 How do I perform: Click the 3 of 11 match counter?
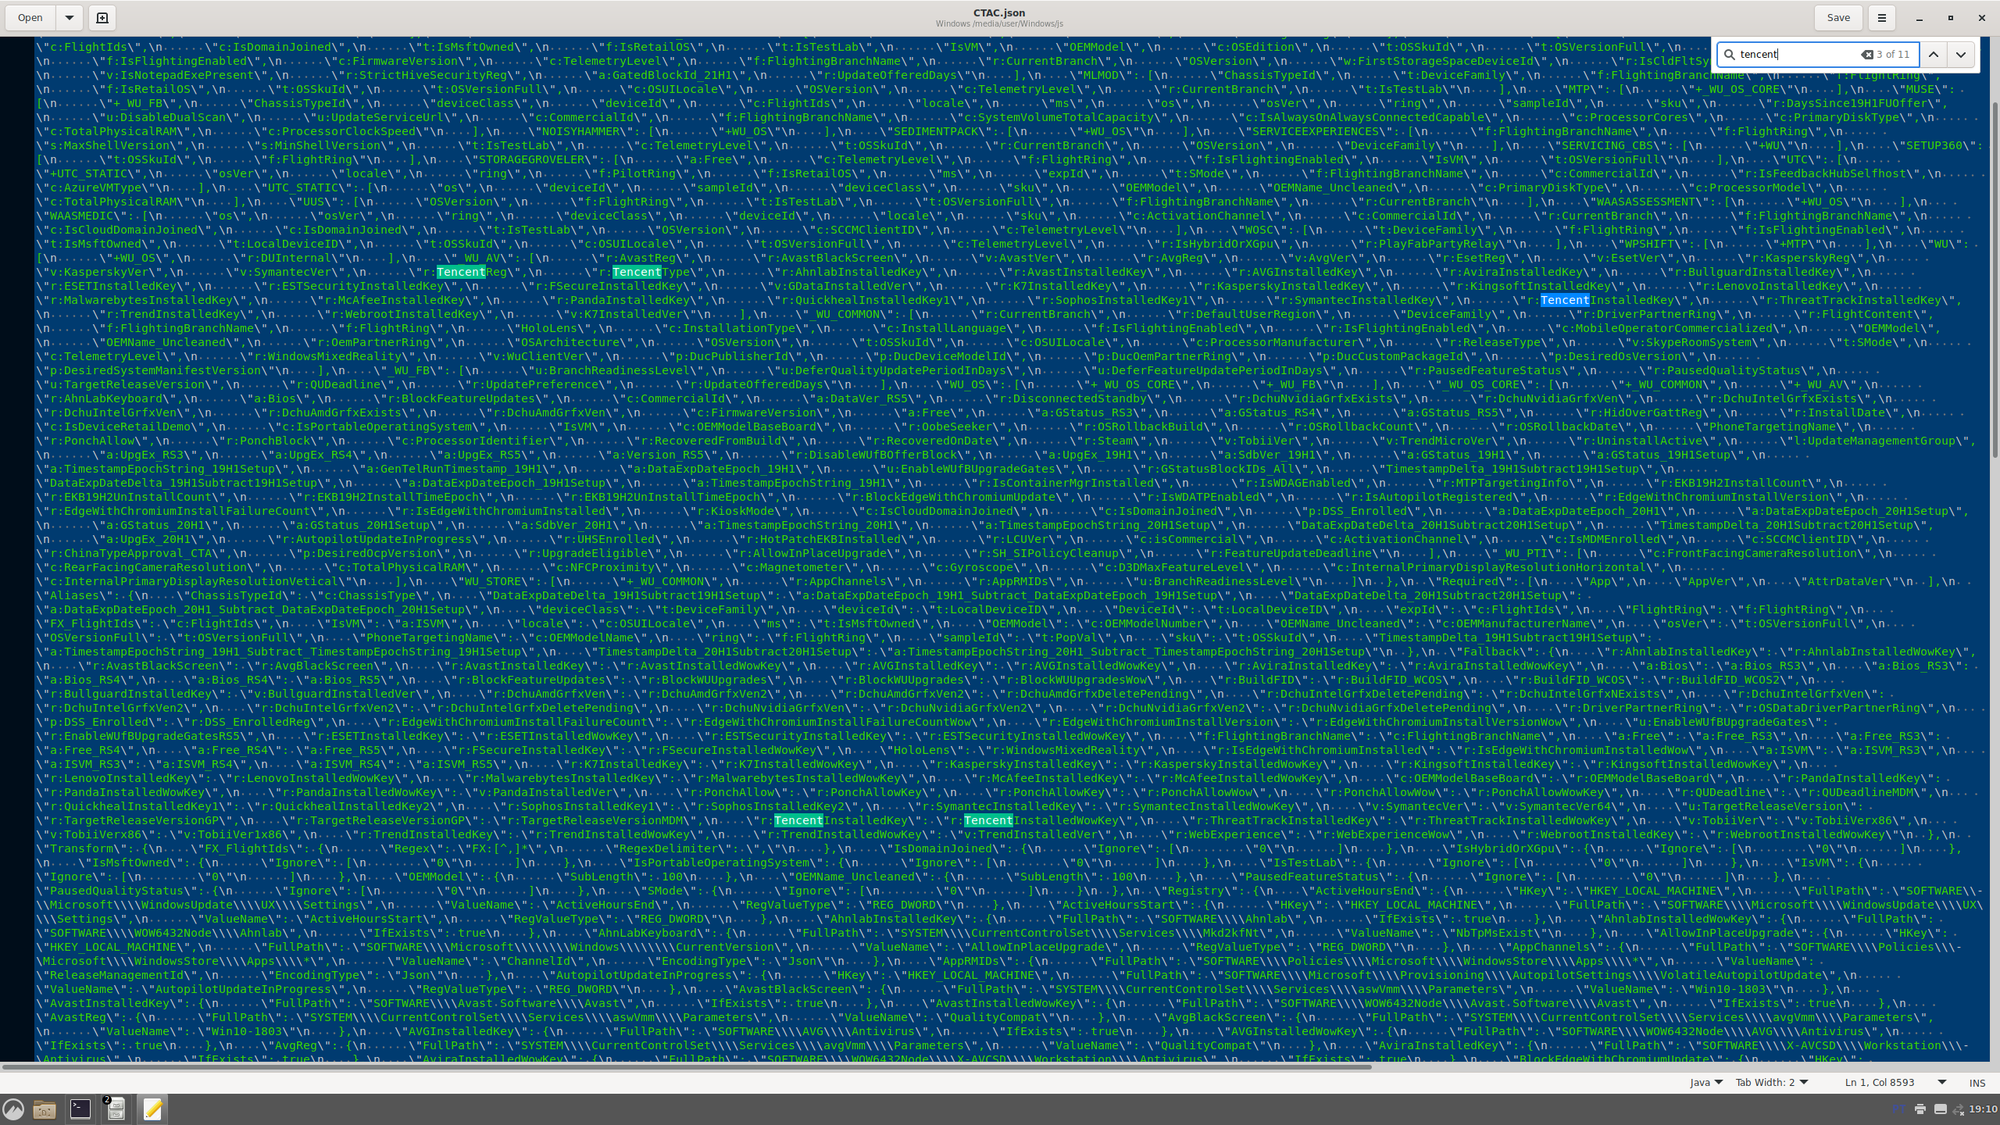1893,54
